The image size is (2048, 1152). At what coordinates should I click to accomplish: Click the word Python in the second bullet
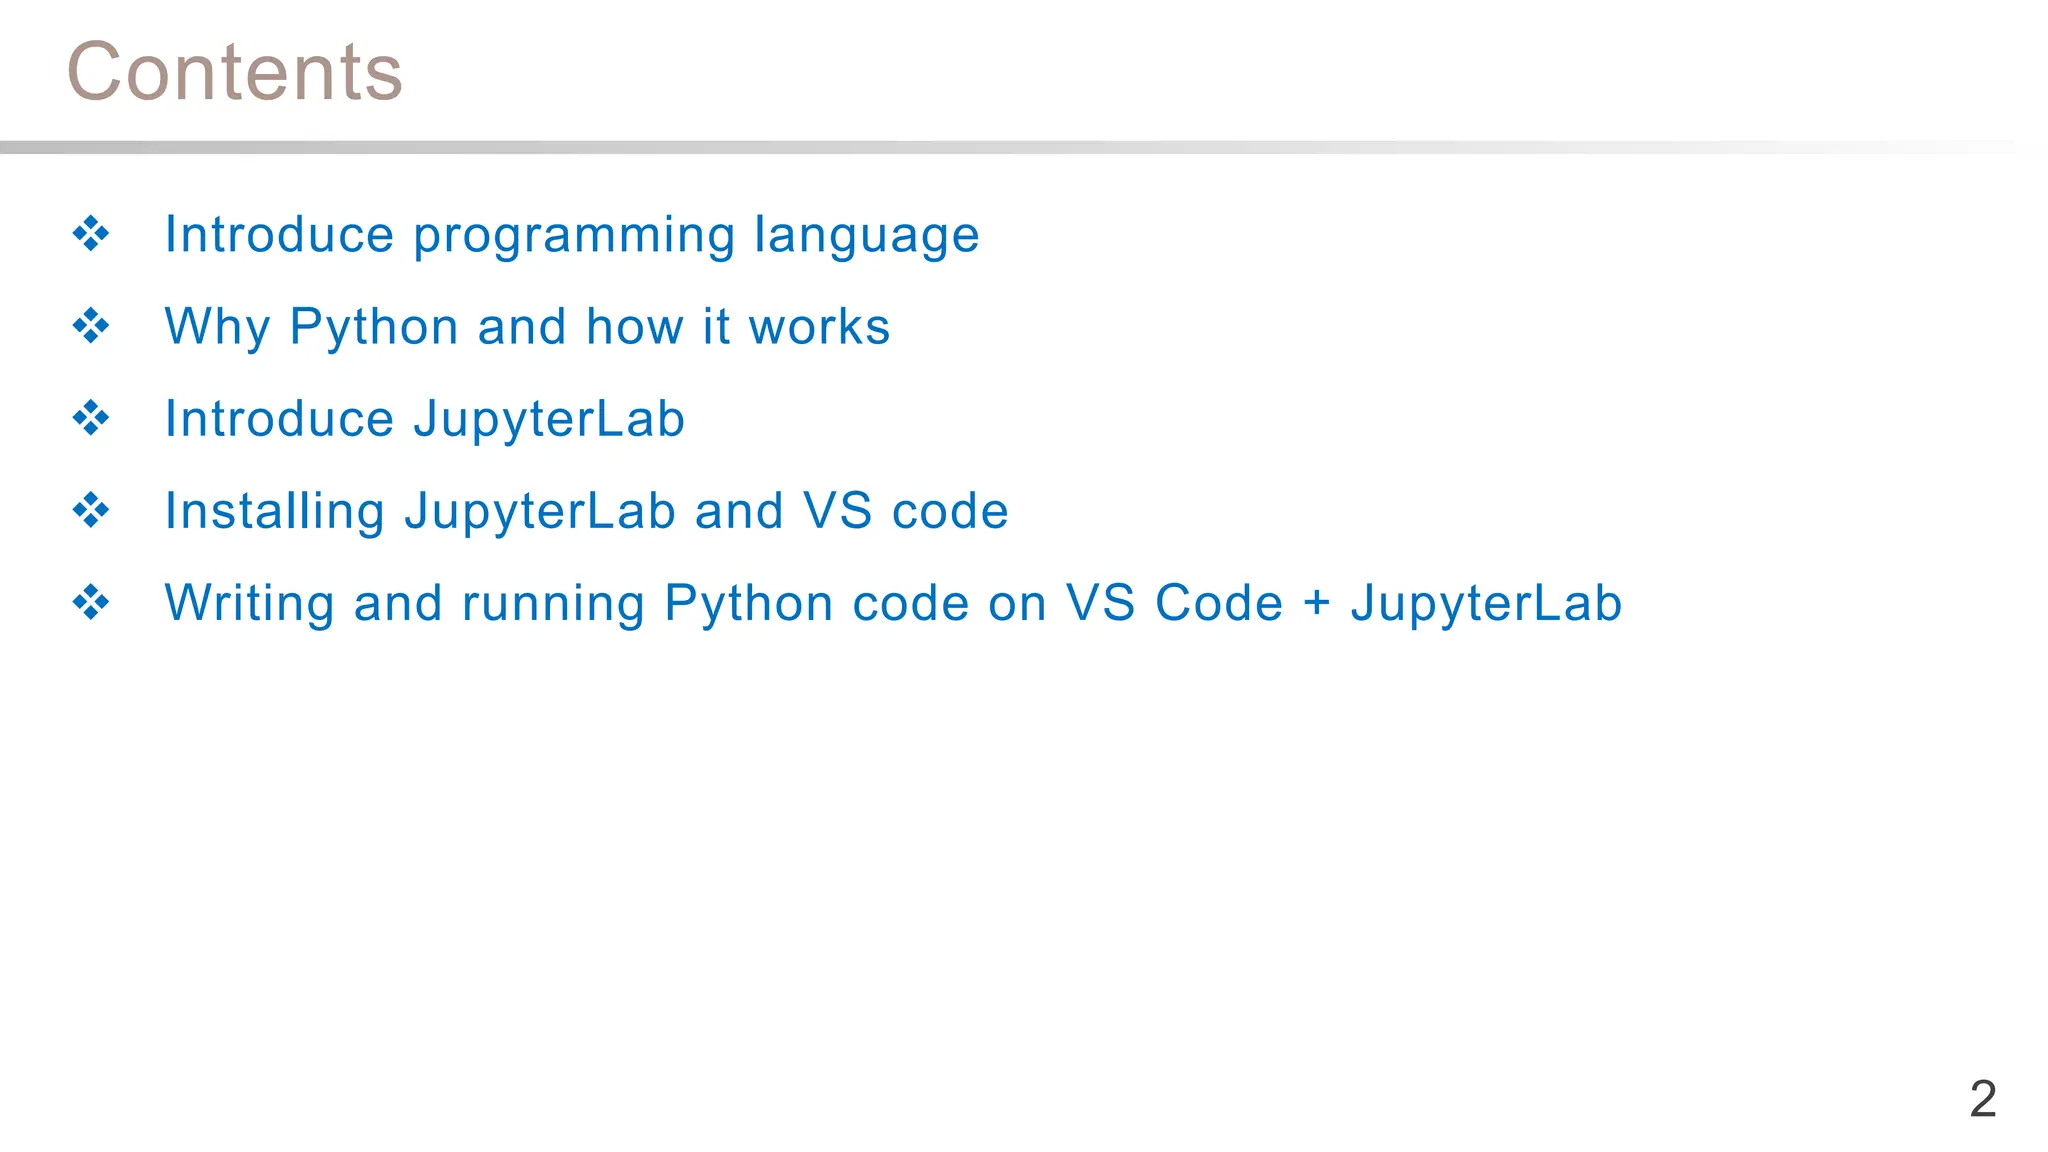click(374, 328)
